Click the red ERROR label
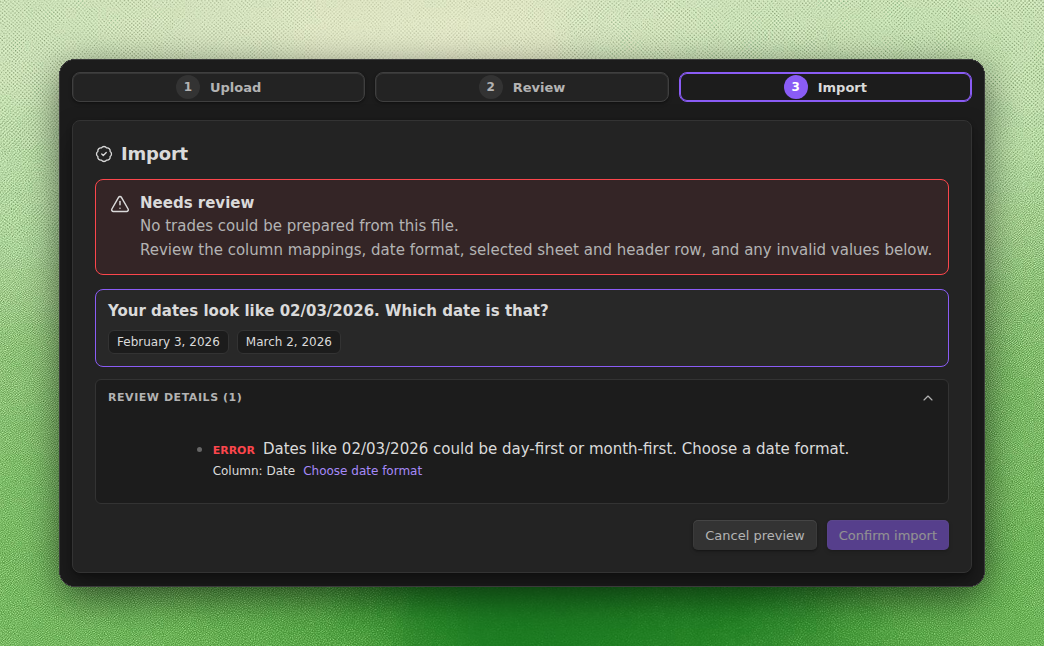1044x646 pixels. pos(234,450)
